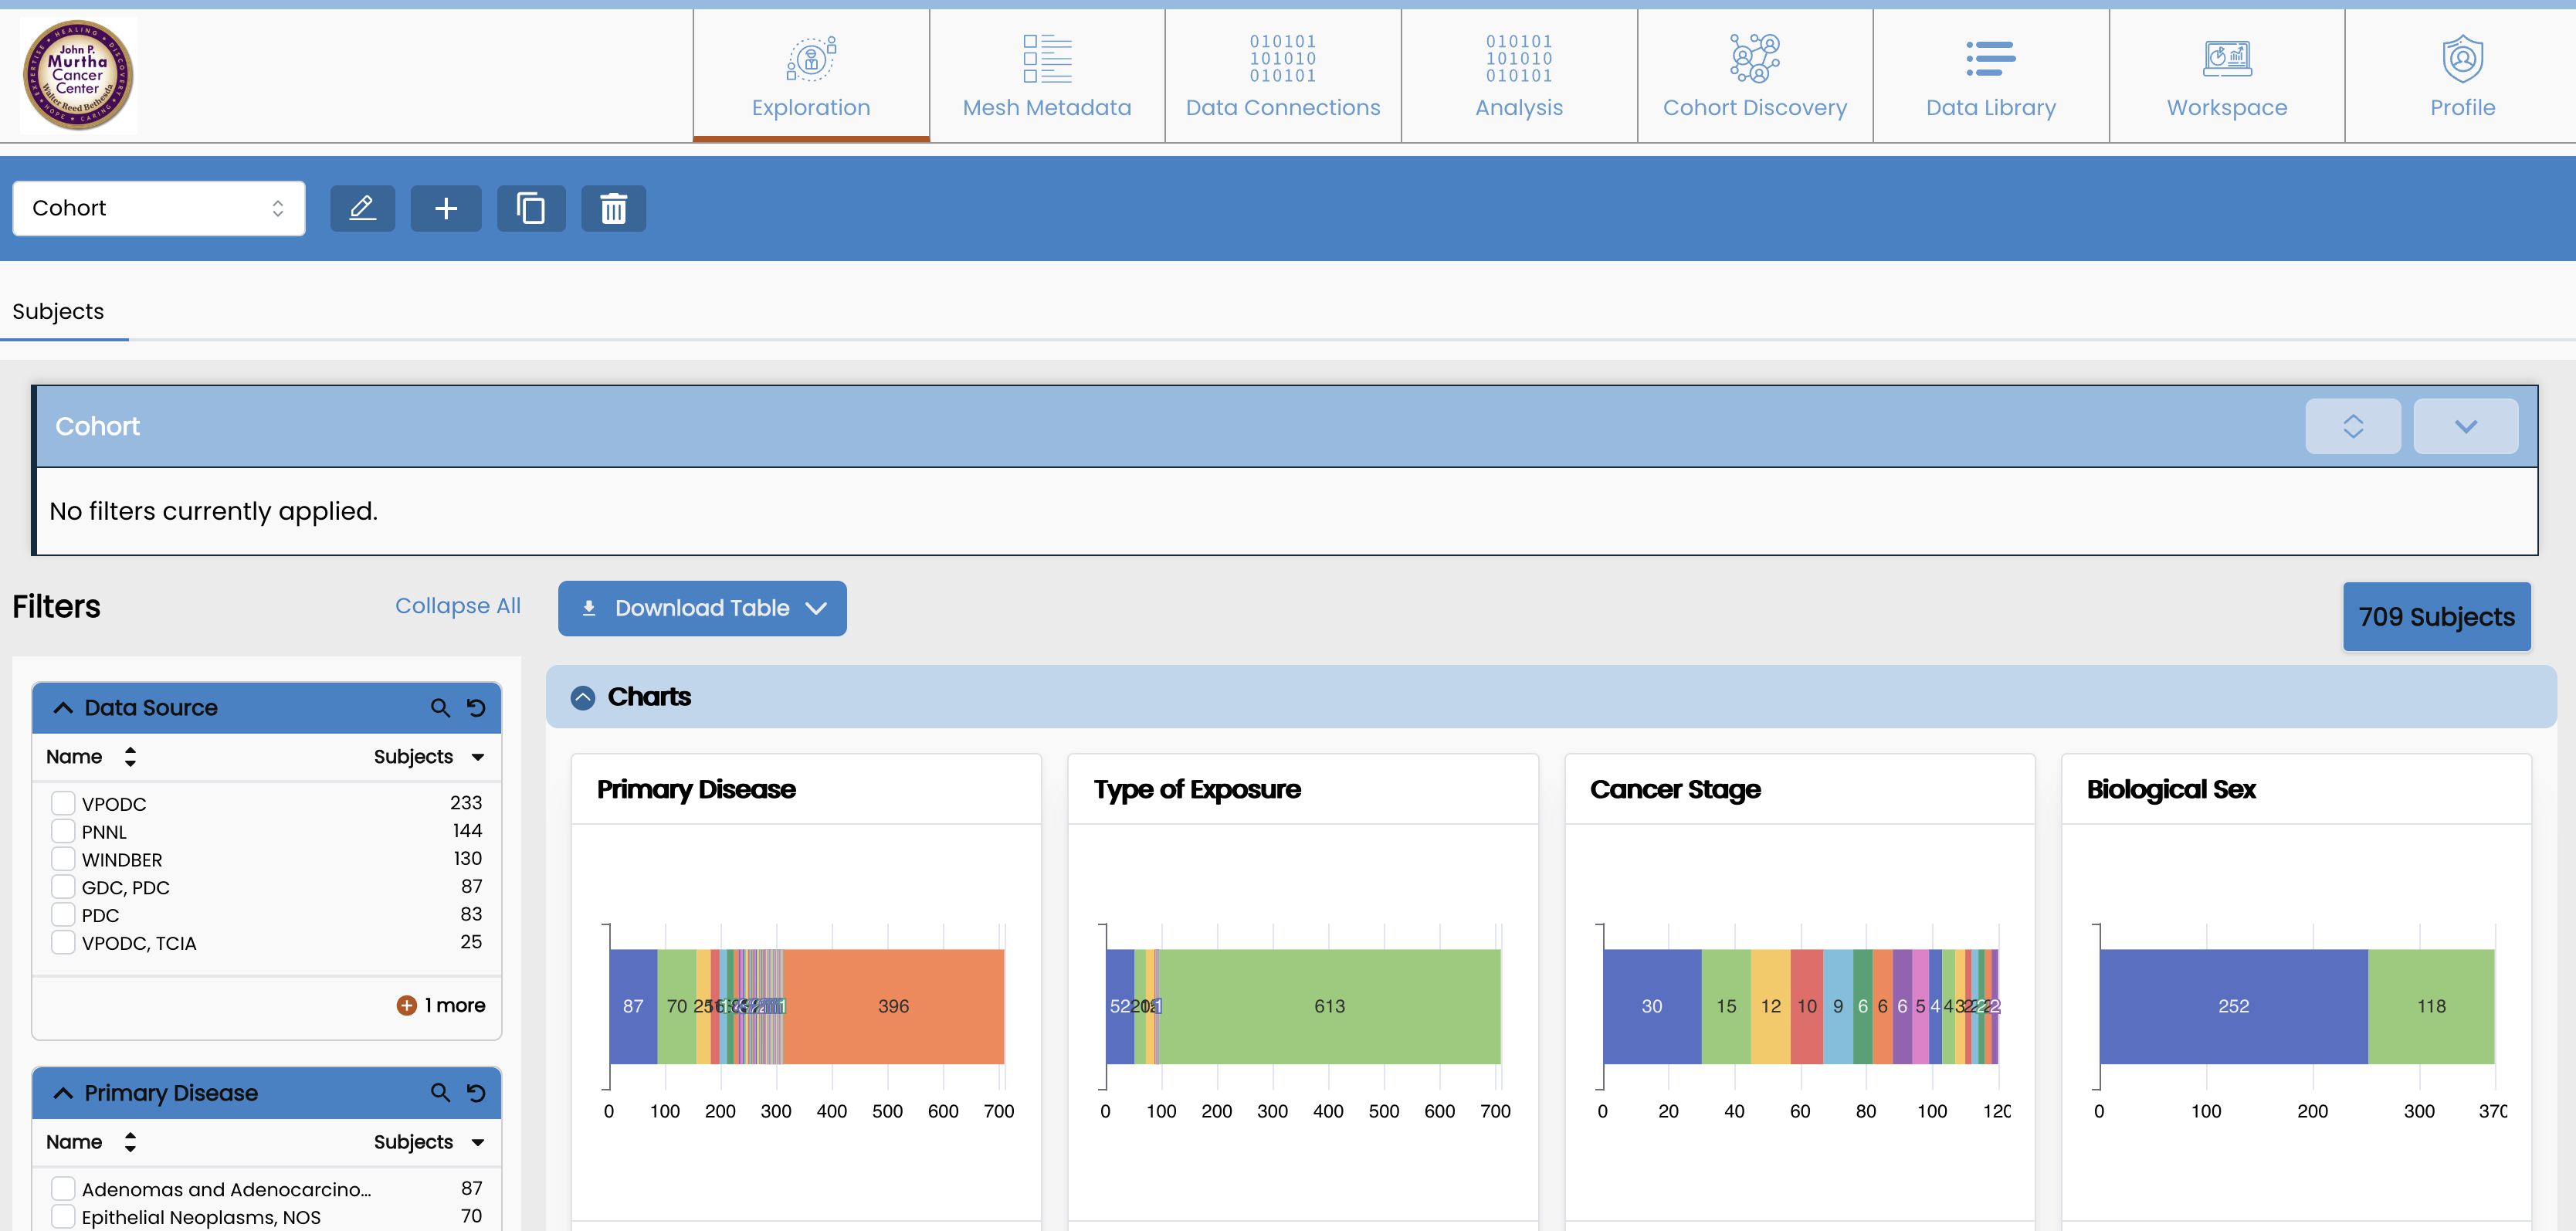The image size is (2576, 1231).
Task: Collapse the Data Source filter panel
Action: 63,708
